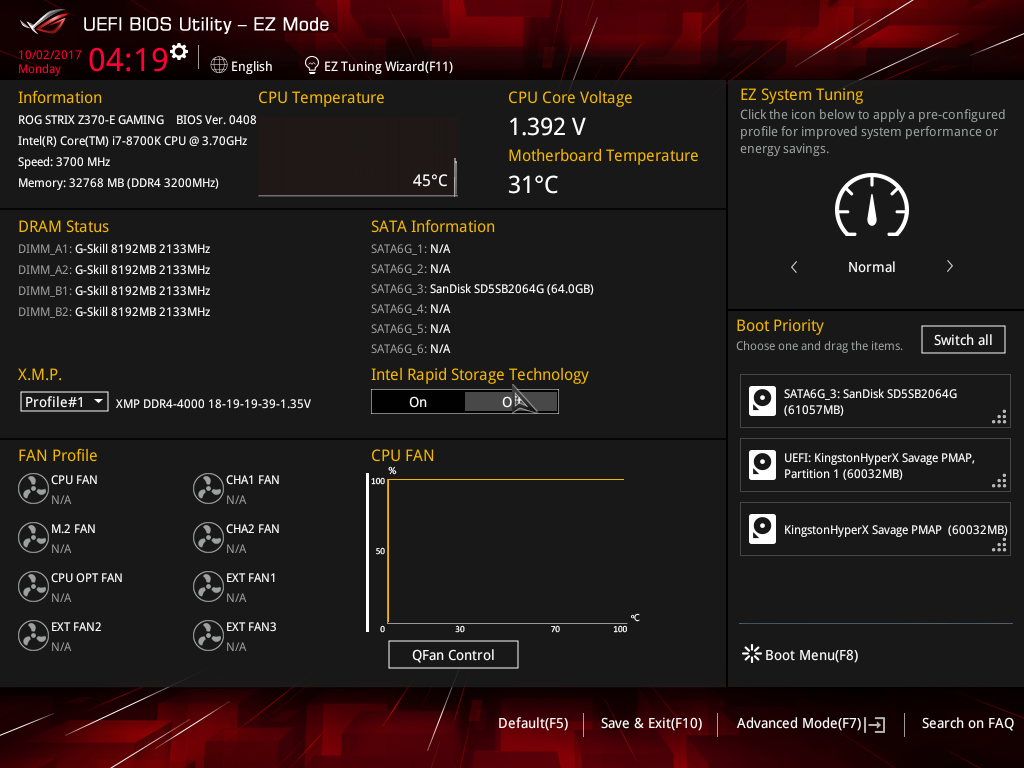The image size is (1024, 768).
Task: Click Intel Core i7-8700K CPU line
Action: [x=133, y=140]
